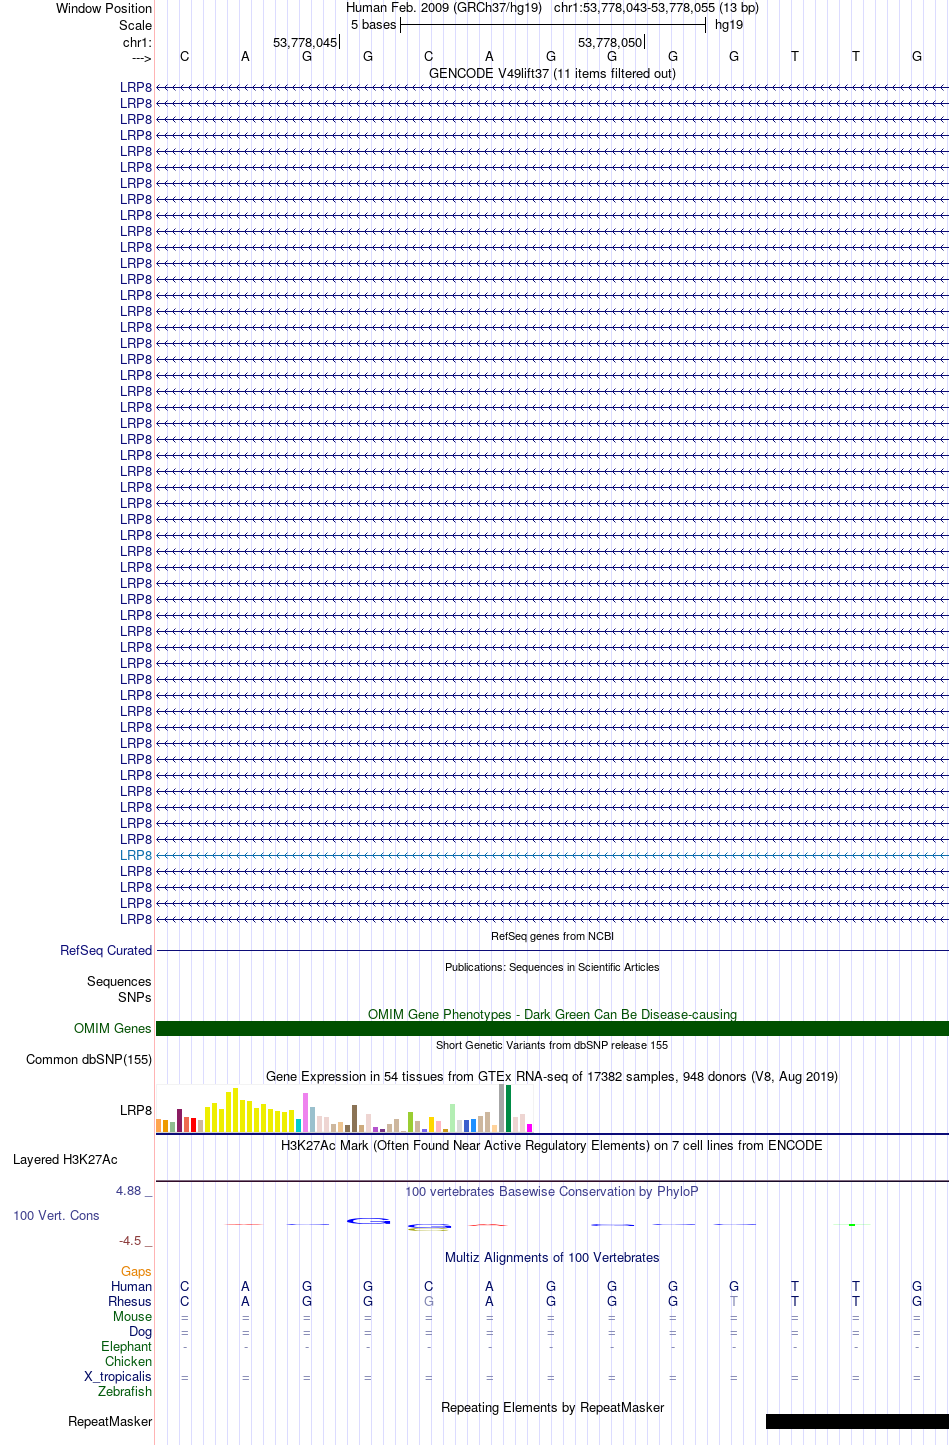
Task: Click the dark green OMIM gene bar
Action: pyautogui.click(x=552, y=1028)
